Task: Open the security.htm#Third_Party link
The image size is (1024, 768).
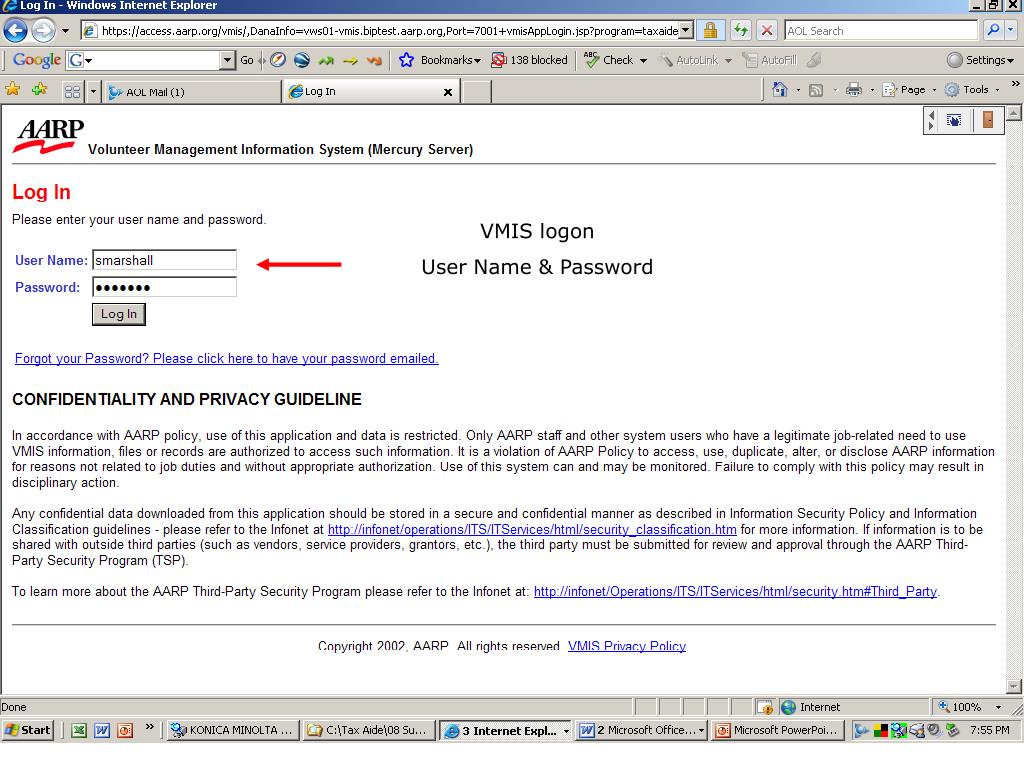Action: (x=735, y=592)
